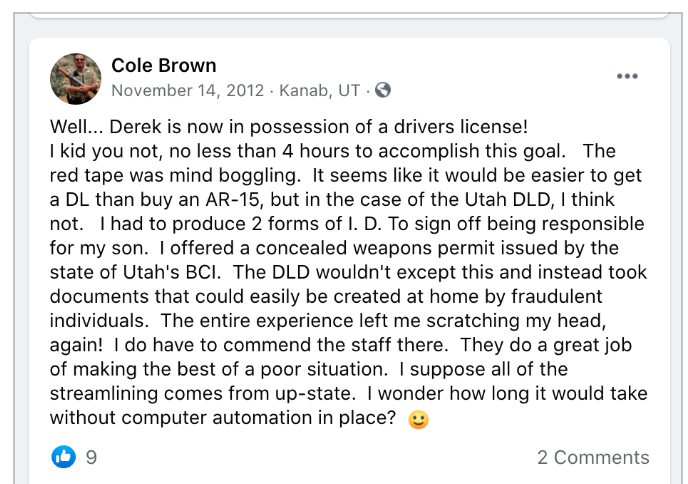Click the smiley emoji ending the post
This screenshot has height=484, width=688.
418,420
